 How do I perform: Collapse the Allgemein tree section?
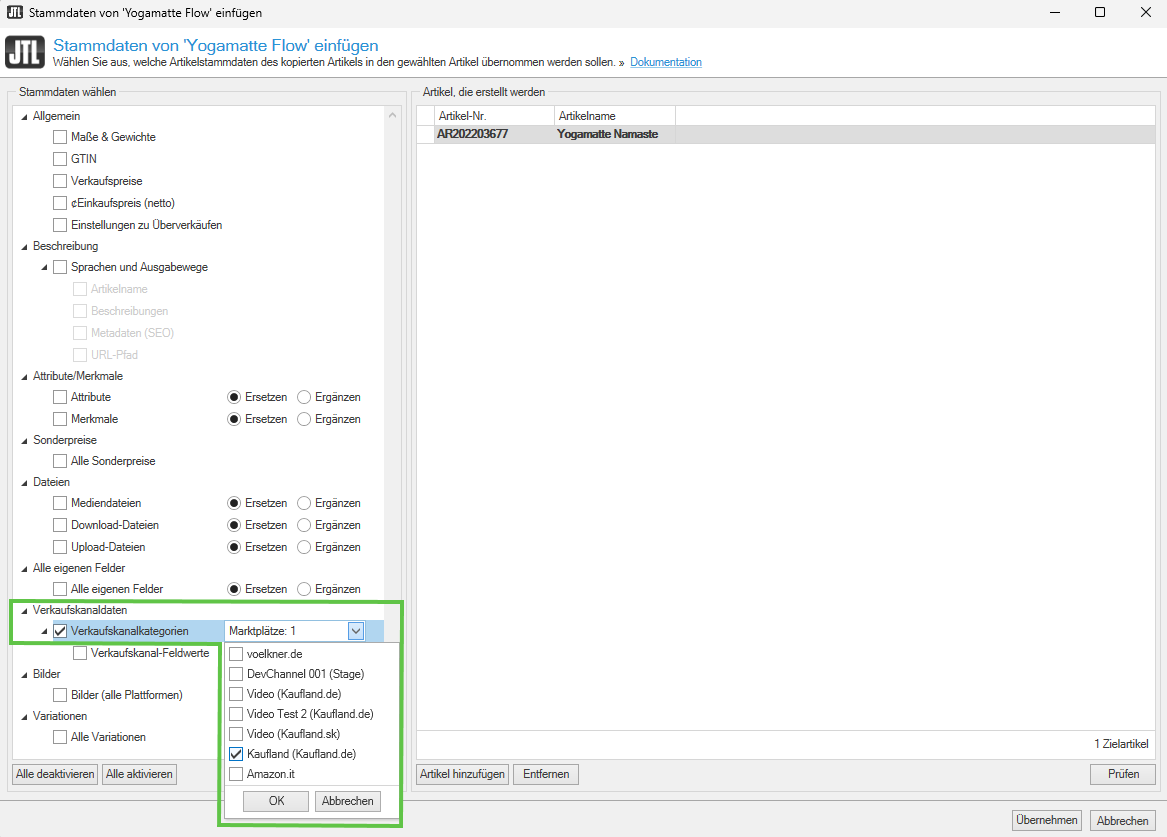(24, 116)
